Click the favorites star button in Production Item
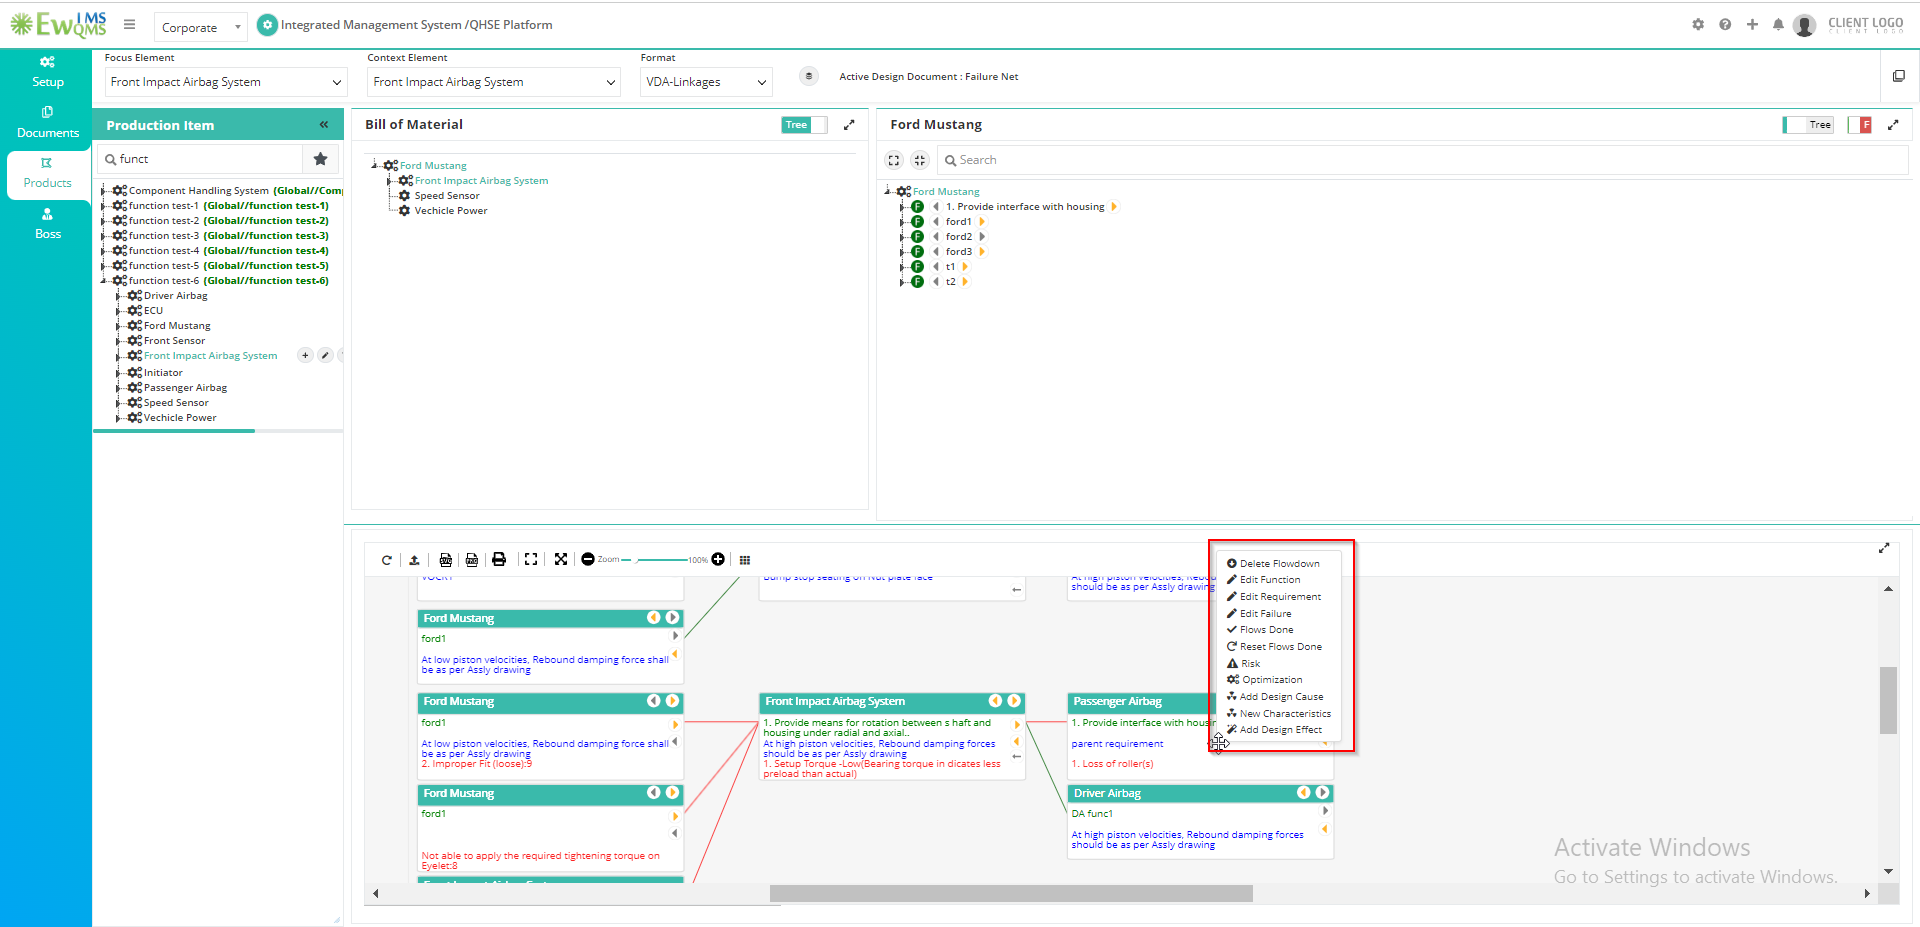This screenshot has height=927, width=1920. [320, 159]
